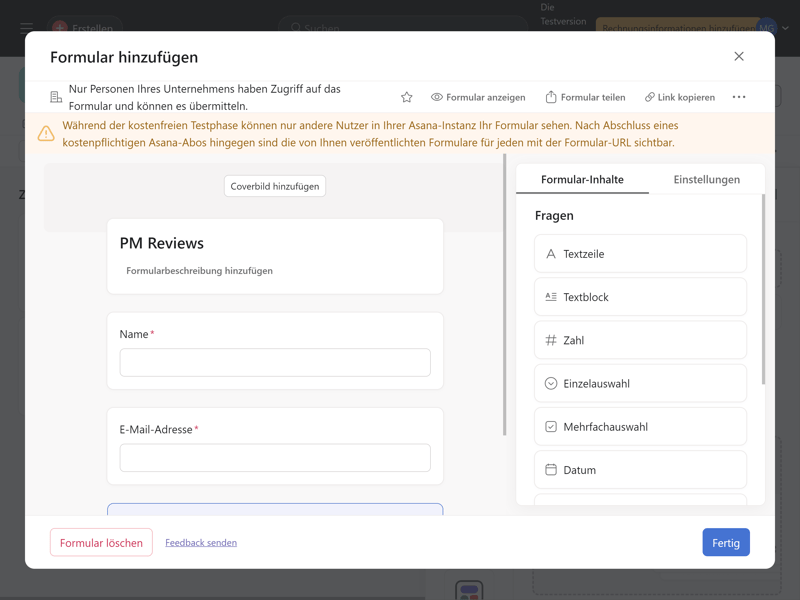Click the Coverbild hinzufügen button
The image size is (800, 600).
pos(275,186)
